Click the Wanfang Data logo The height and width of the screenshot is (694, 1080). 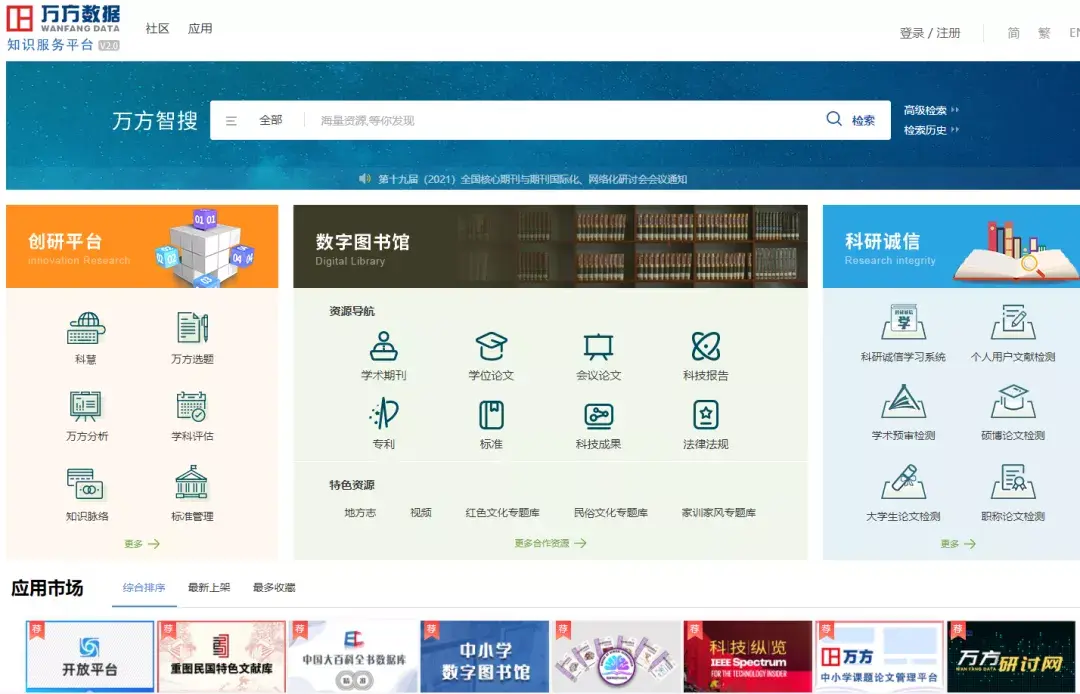(x=63, y=28)
